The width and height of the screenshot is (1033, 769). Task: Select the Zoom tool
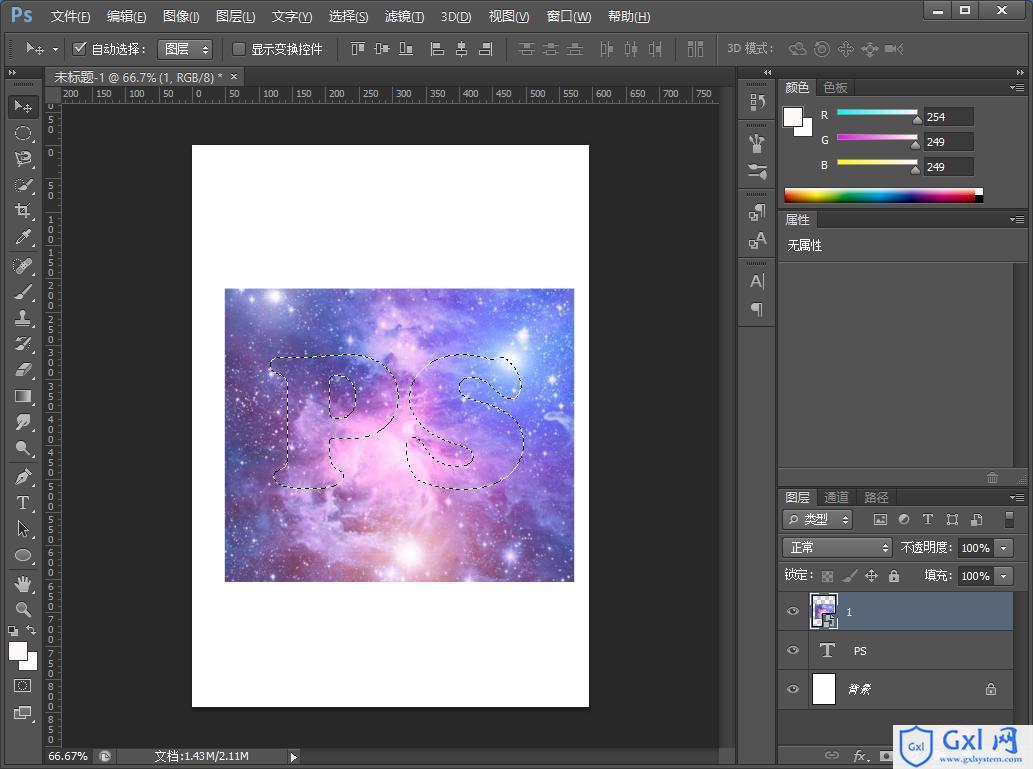[x=22, y=610]
